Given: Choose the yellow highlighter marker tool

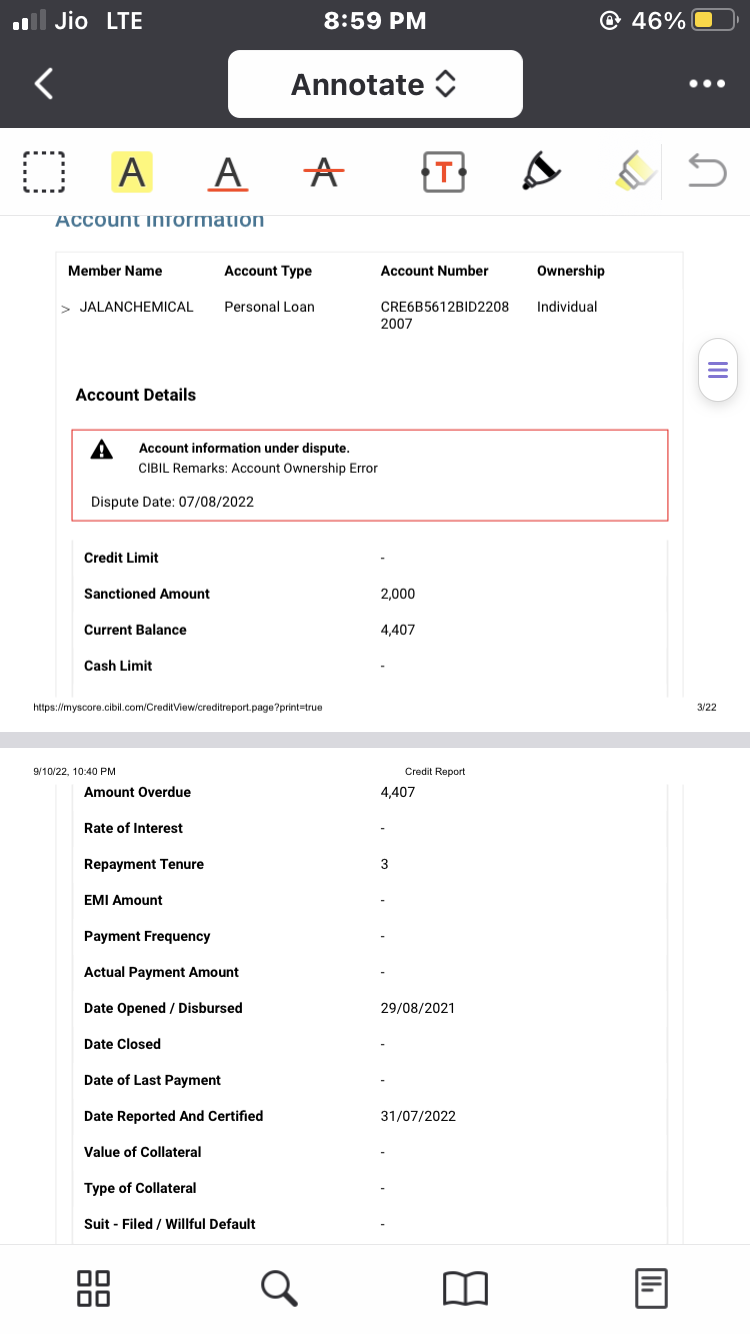Looking at the screenshot, I should click(x=634, y=172).
